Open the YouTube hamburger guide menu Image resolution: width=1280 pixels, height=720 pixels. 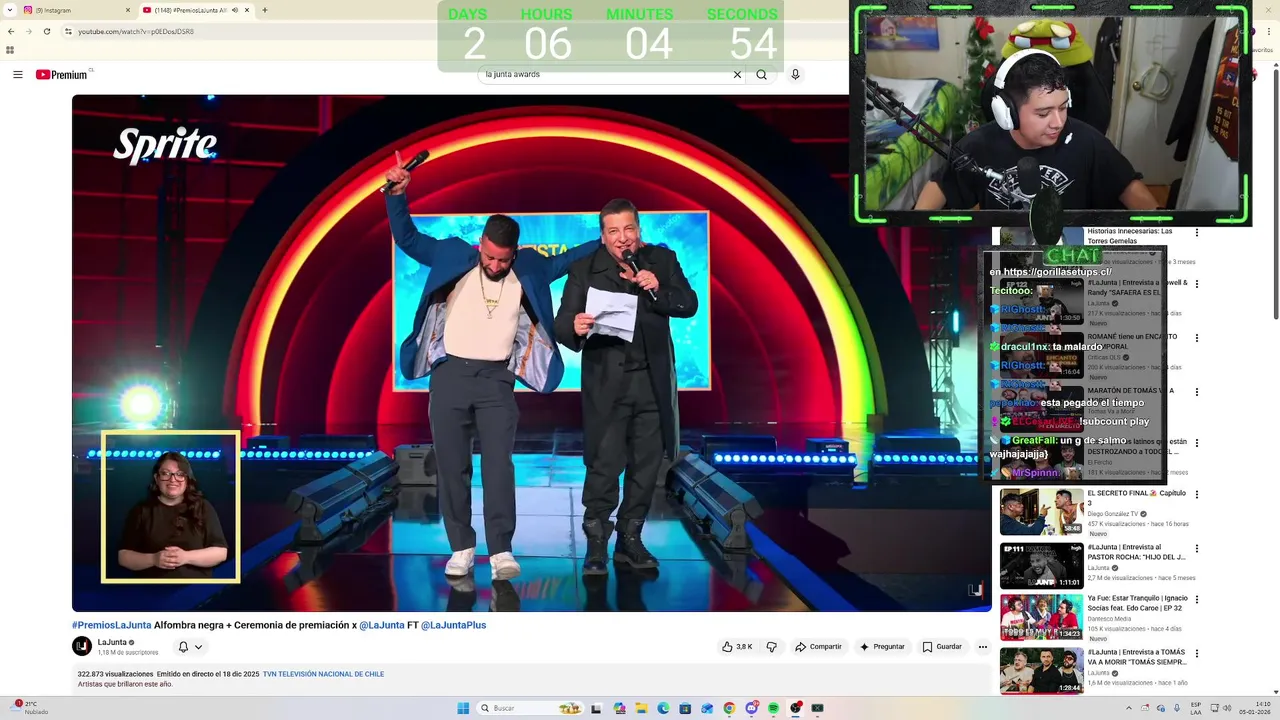pos(17,75)
